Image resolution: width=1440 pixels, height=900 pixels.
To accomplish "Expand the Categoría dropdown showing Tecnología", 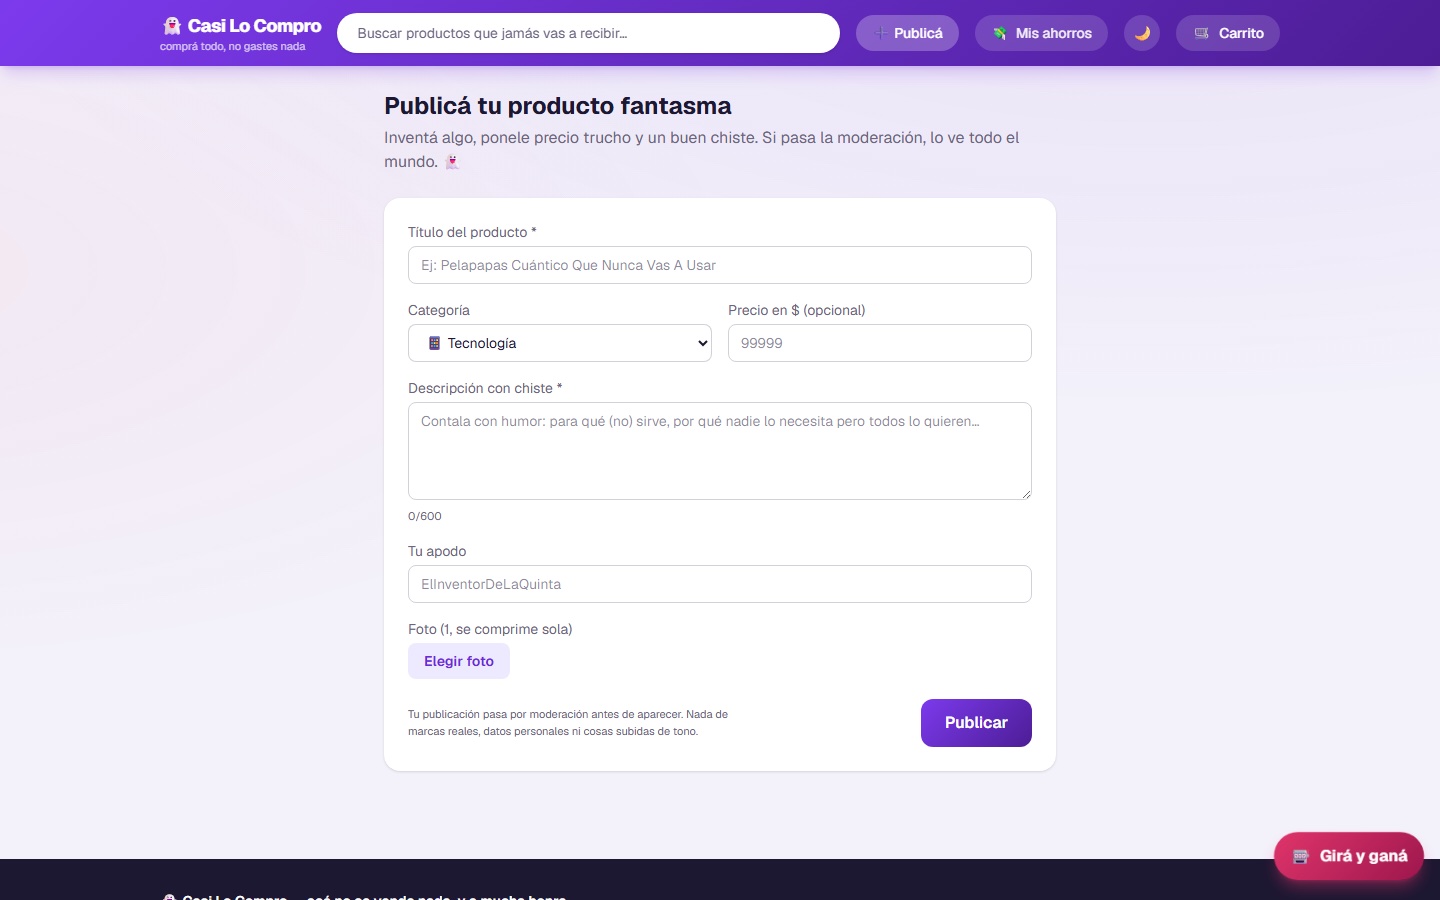I will tap(560, 343).
